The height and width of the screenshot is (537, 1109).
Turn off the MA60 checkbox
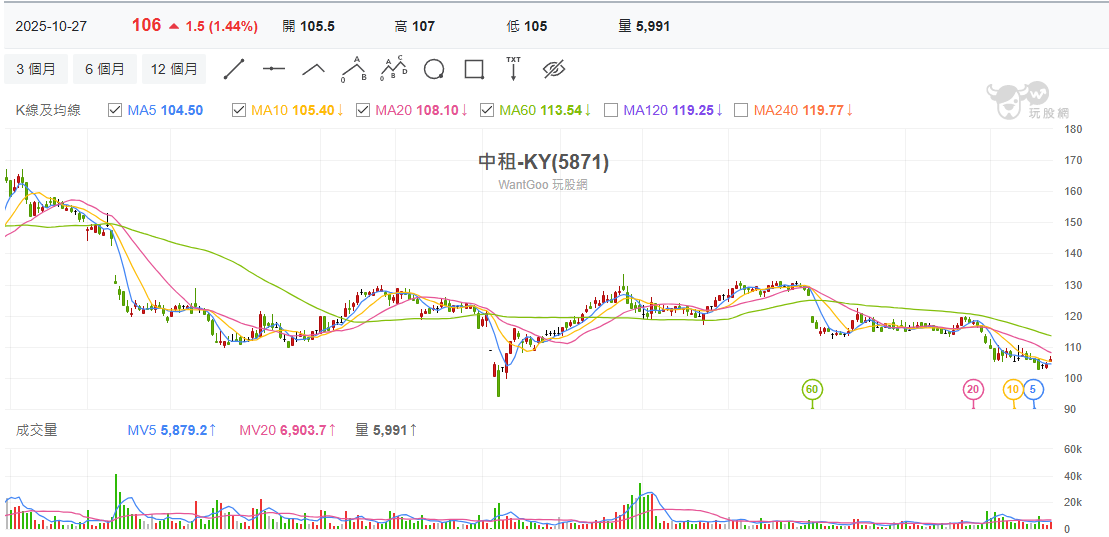coord(487,110)
